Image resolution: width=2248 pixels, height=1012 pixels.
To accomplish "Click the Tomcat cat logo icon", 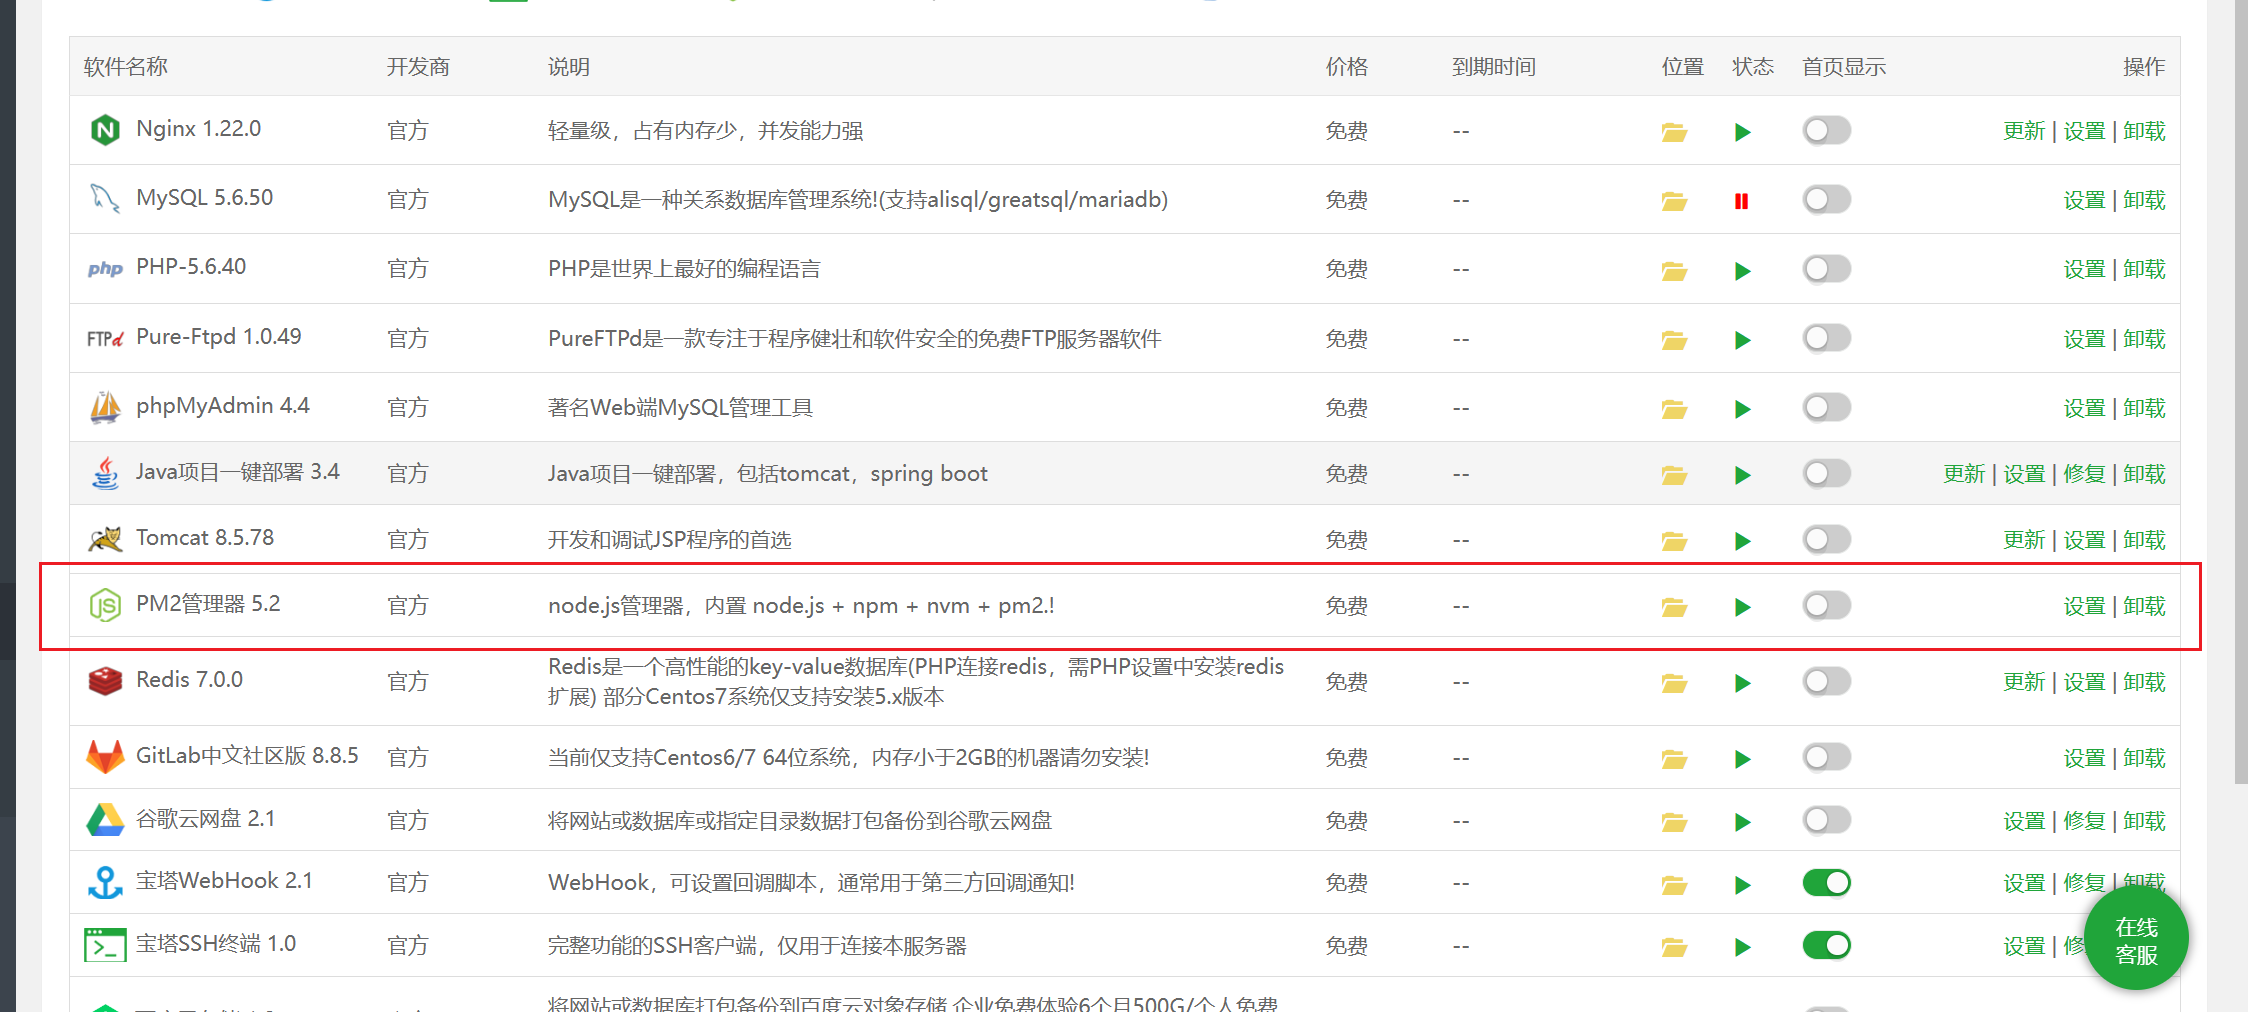I will (x=105, y=539).
